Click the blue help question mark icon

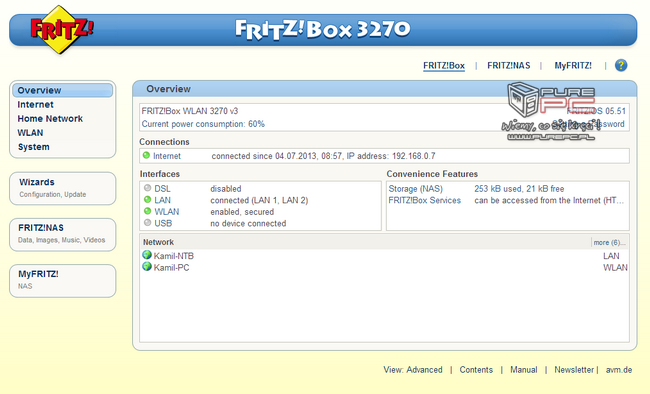(621, 65)
